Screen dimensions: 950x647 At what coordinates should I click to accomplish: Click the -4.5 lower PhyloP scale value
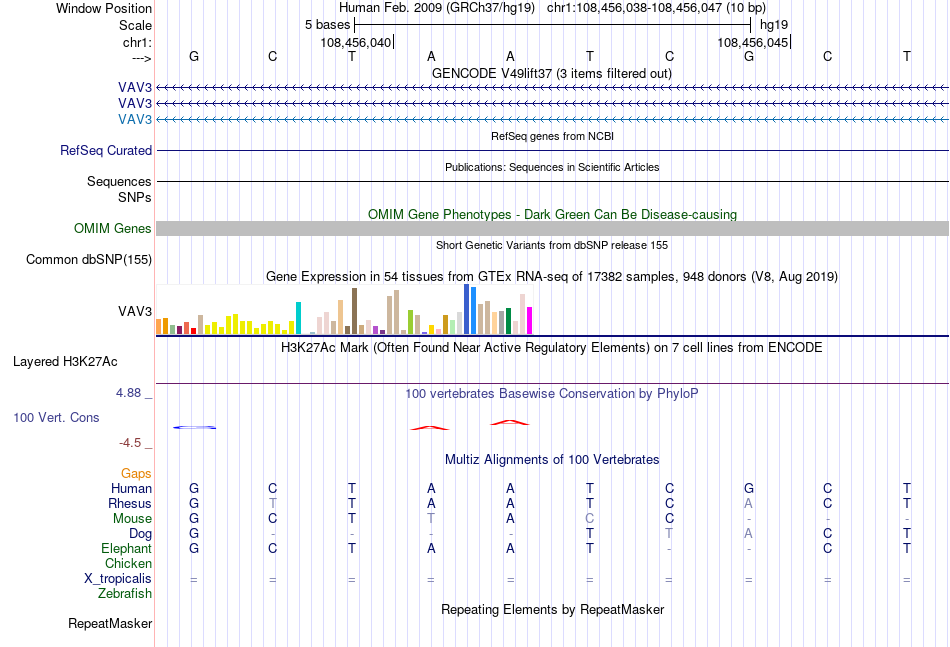tap(130, 443)
